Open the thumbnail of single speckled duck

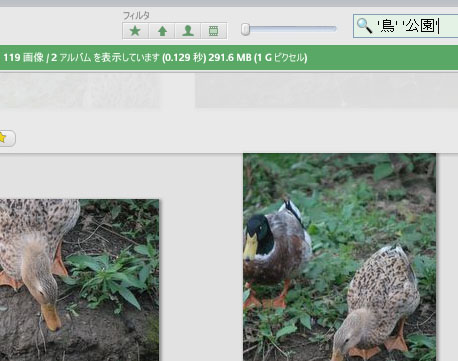pyautogui.click(x=79, y=280)
